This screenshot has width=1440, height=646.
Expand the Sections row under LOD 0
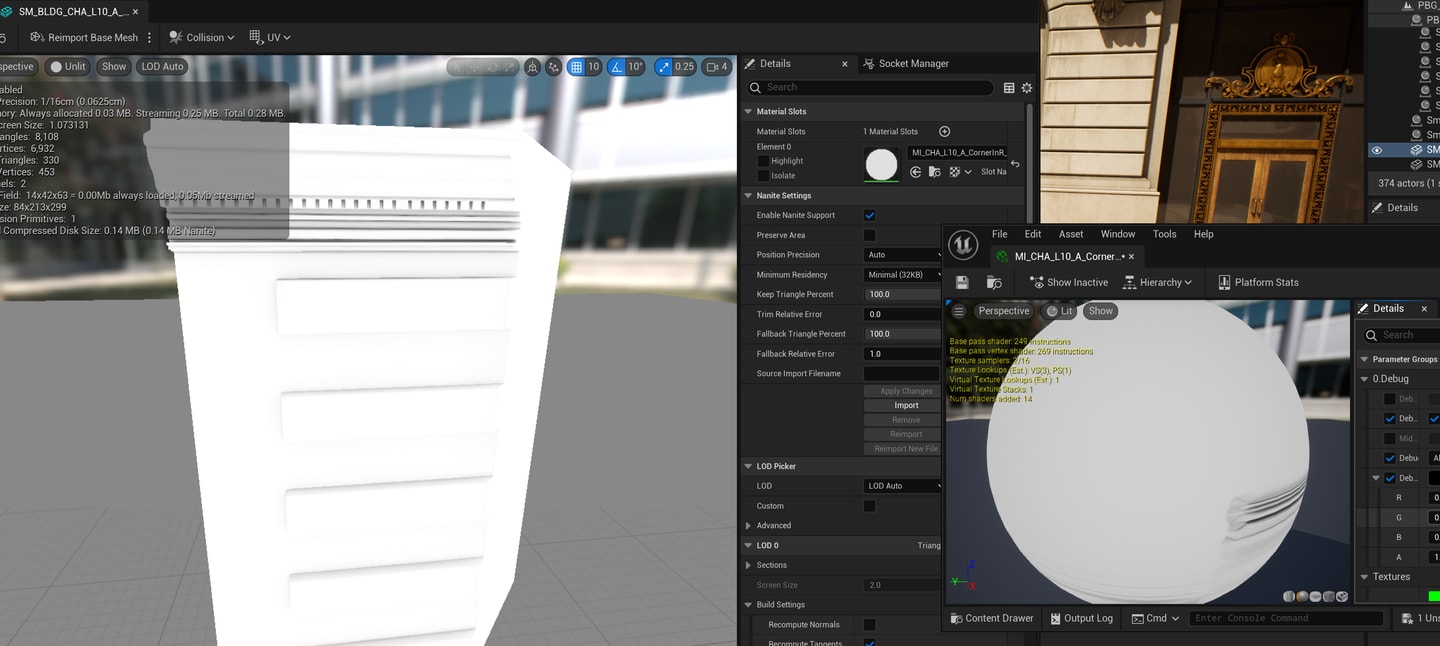[x=748, y=565]
